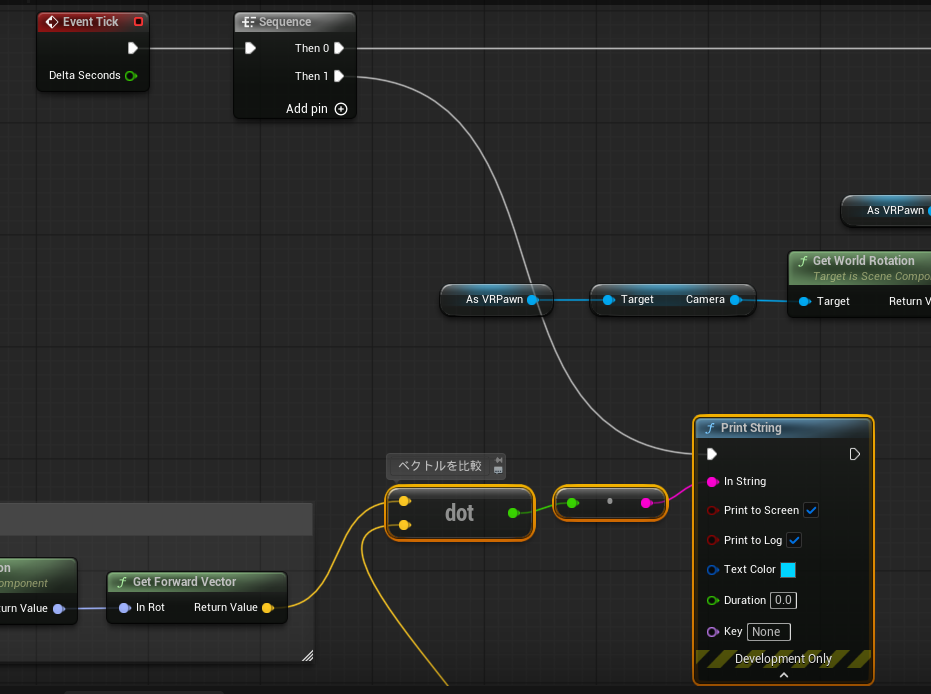Viewport: 931px width, 694px height.
Task: Click Print String input execution pin
Action: (711, 454)
